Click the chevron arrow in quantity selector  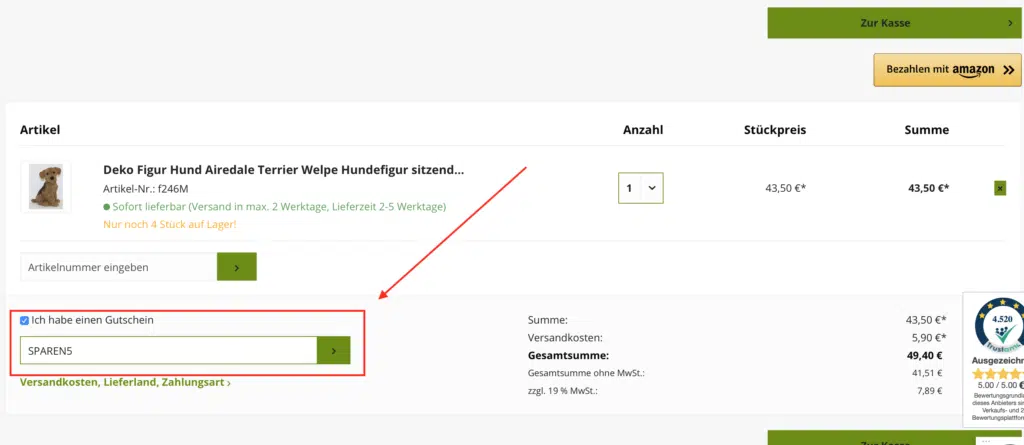tap(653, 187)
